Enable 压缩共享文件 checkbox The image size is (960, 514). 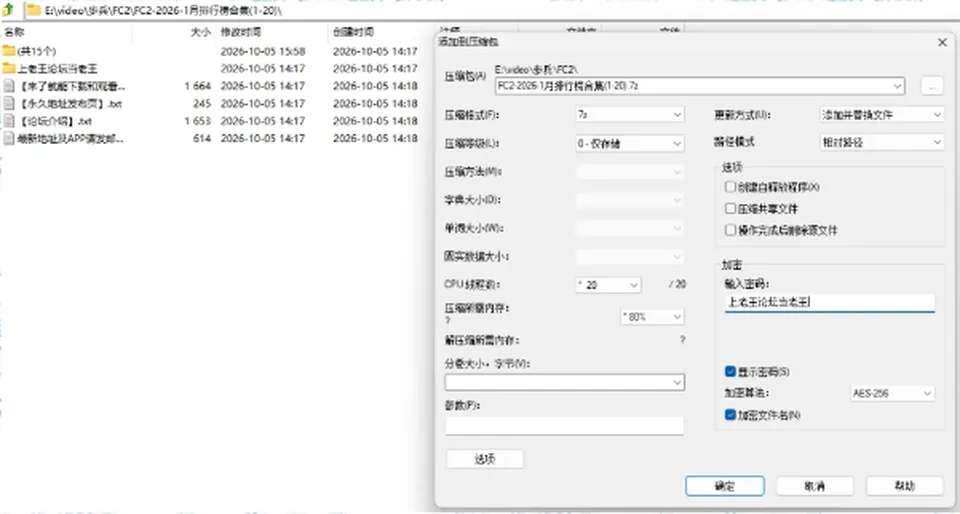[x=730, y=209]
